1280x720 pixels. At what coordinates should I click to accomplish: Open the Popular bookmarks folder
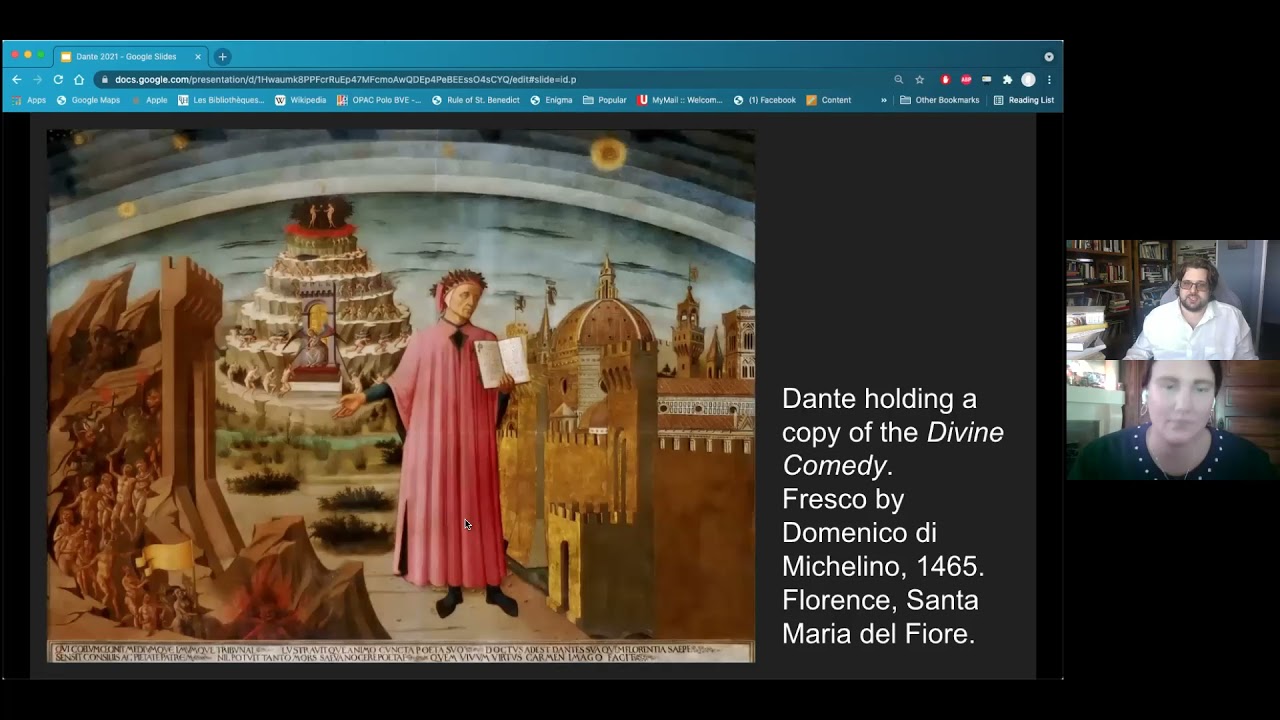coord(605,100)
